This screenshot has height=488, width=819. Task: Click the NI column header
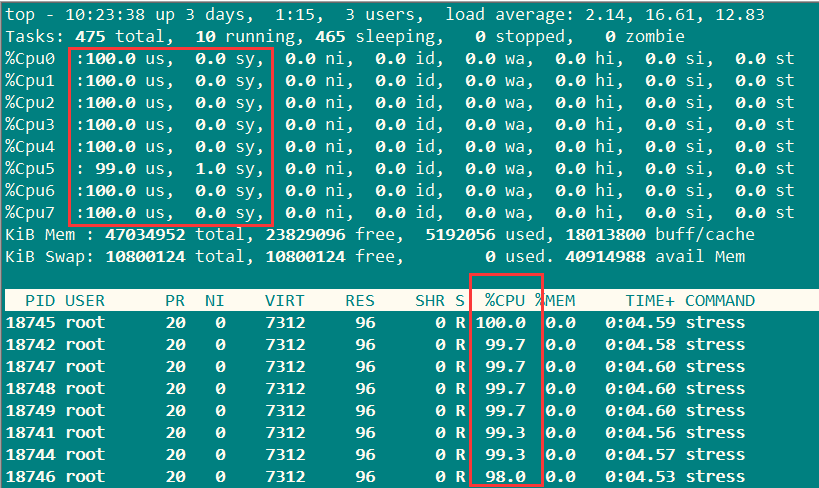coord(215,300)
